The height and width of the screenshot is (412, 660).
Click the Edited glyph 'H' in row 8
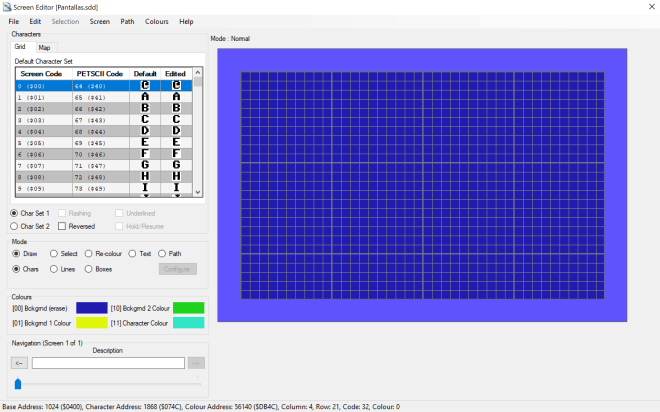click(176, 174)
